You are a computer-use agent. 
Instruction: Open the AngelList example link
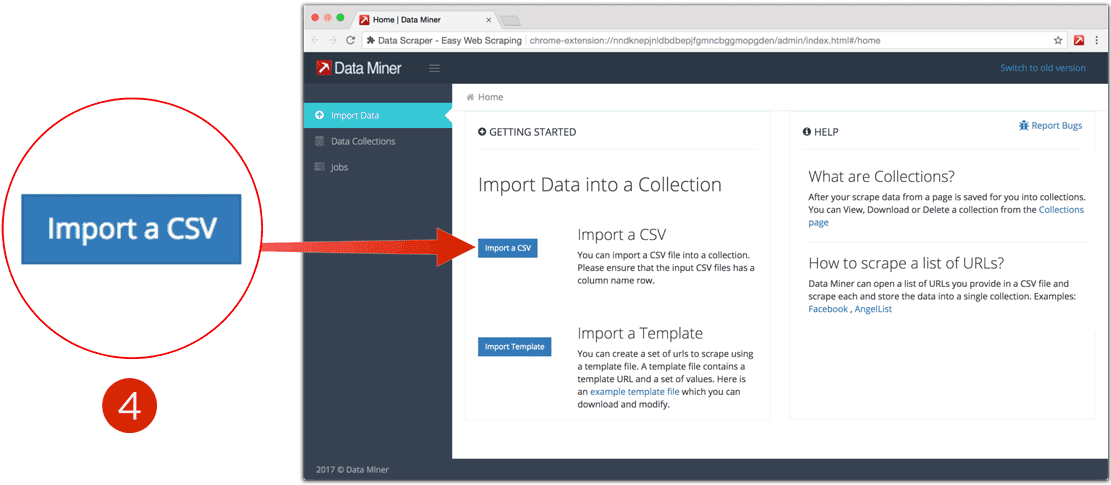tap(873, 309)
